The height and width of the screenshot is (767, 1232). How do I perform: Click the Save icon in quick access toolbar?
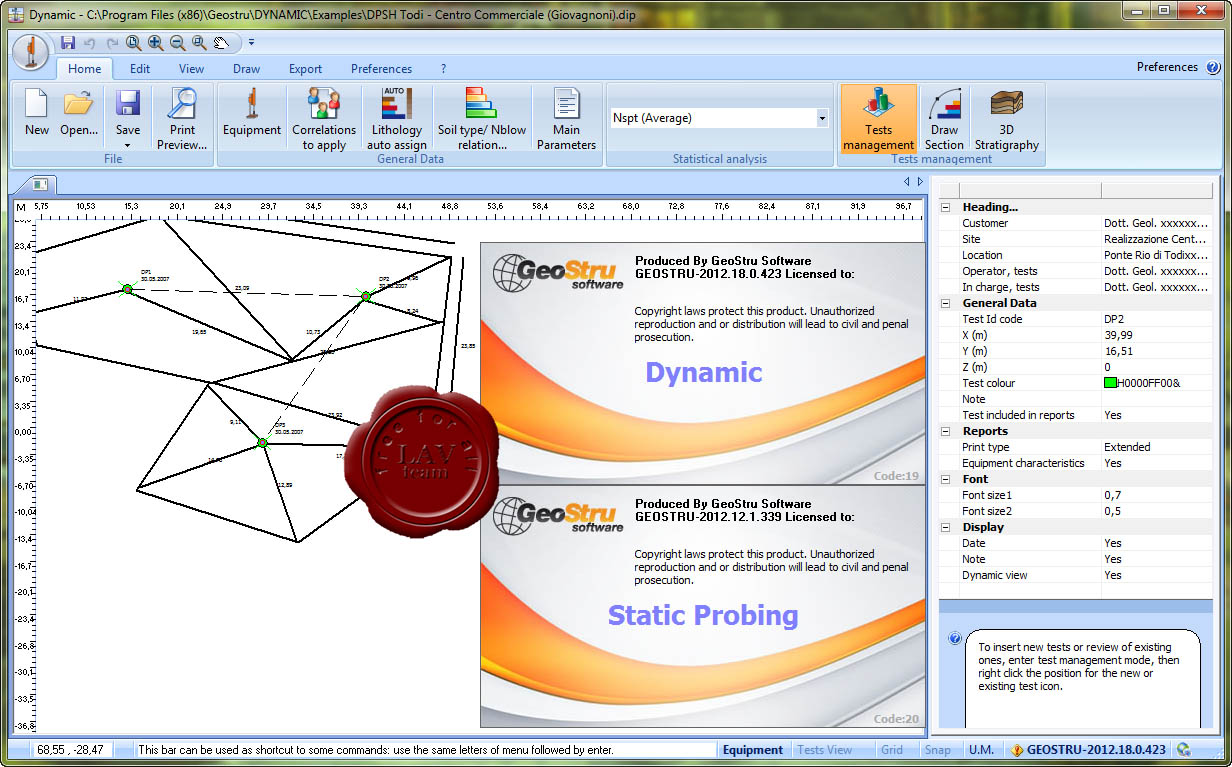click(68, 42)
